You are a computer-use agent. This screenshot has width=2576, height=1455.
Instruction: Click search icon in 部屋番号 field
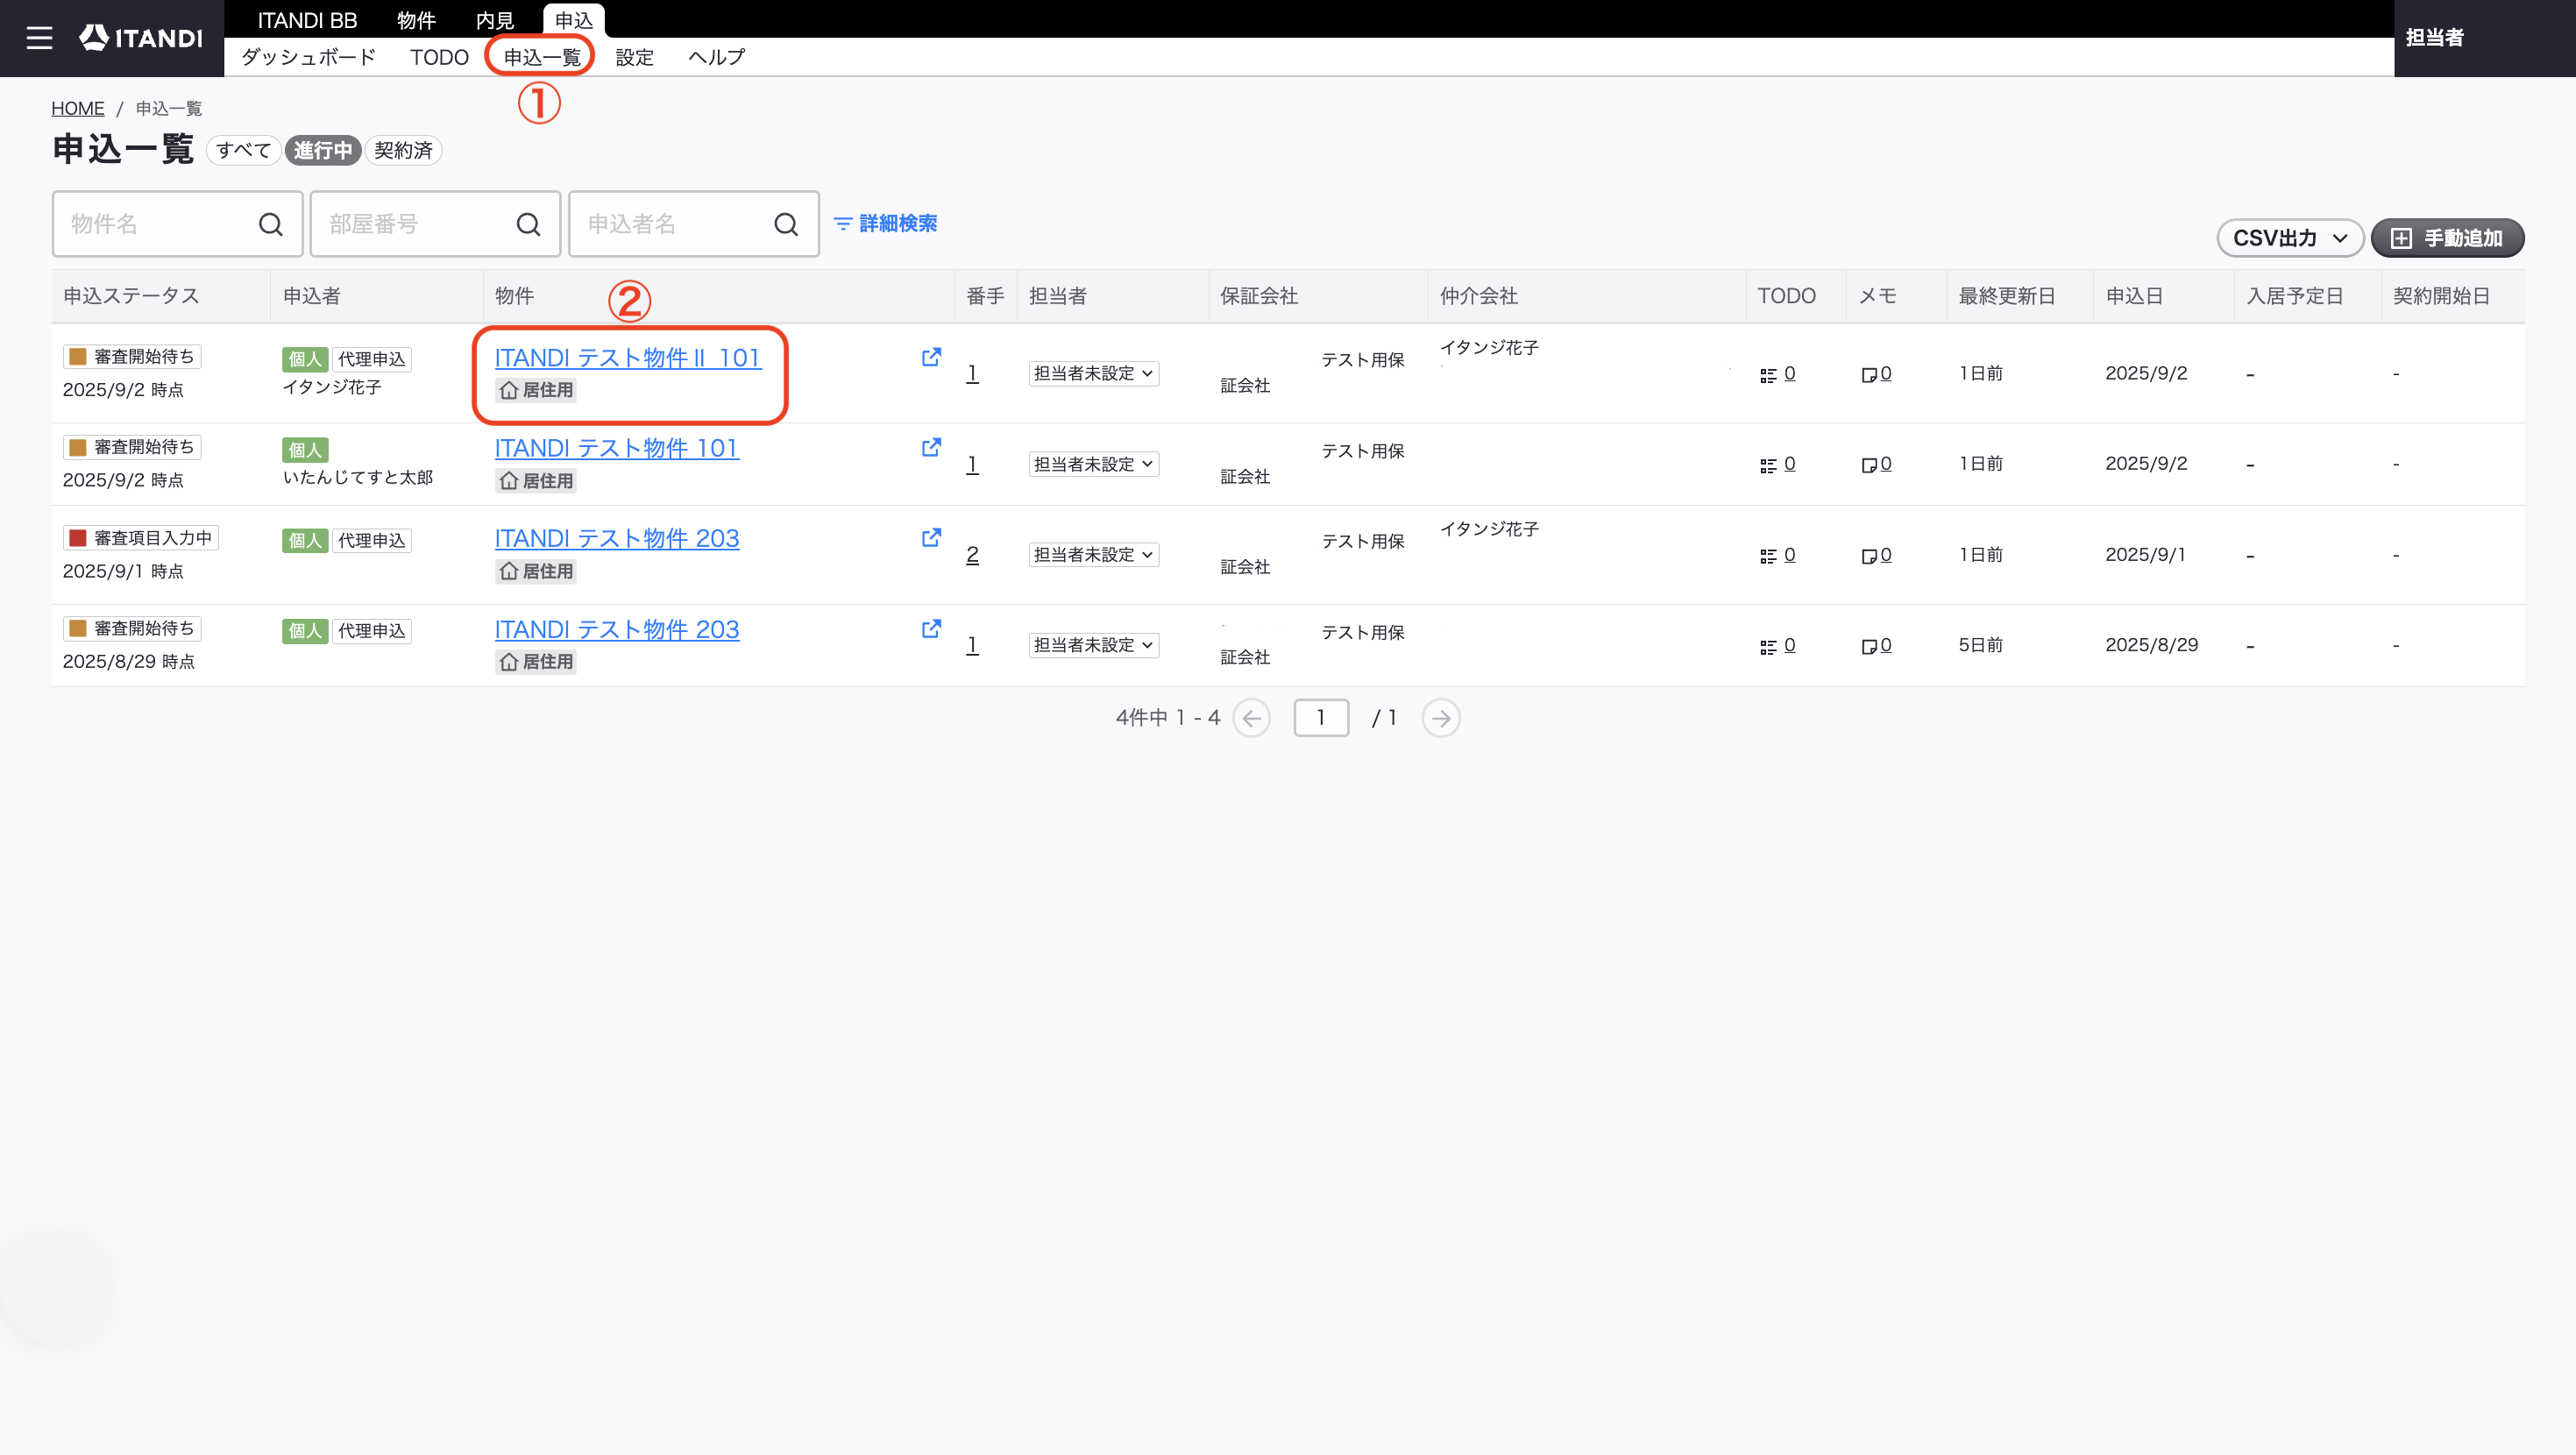pyautogui.click(x=528, y=224)
